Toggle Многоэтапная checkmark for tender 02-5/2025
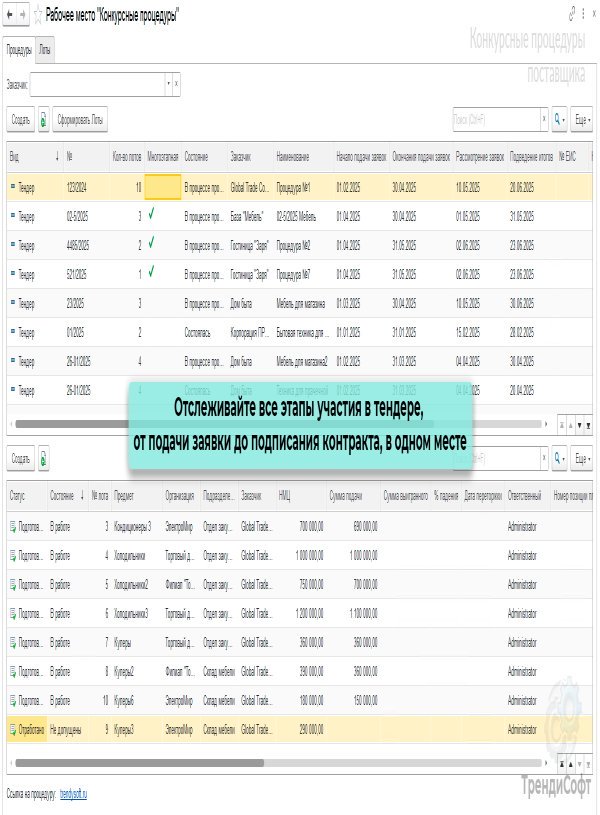Screen dimensions: 600x815 coord(151,214)
